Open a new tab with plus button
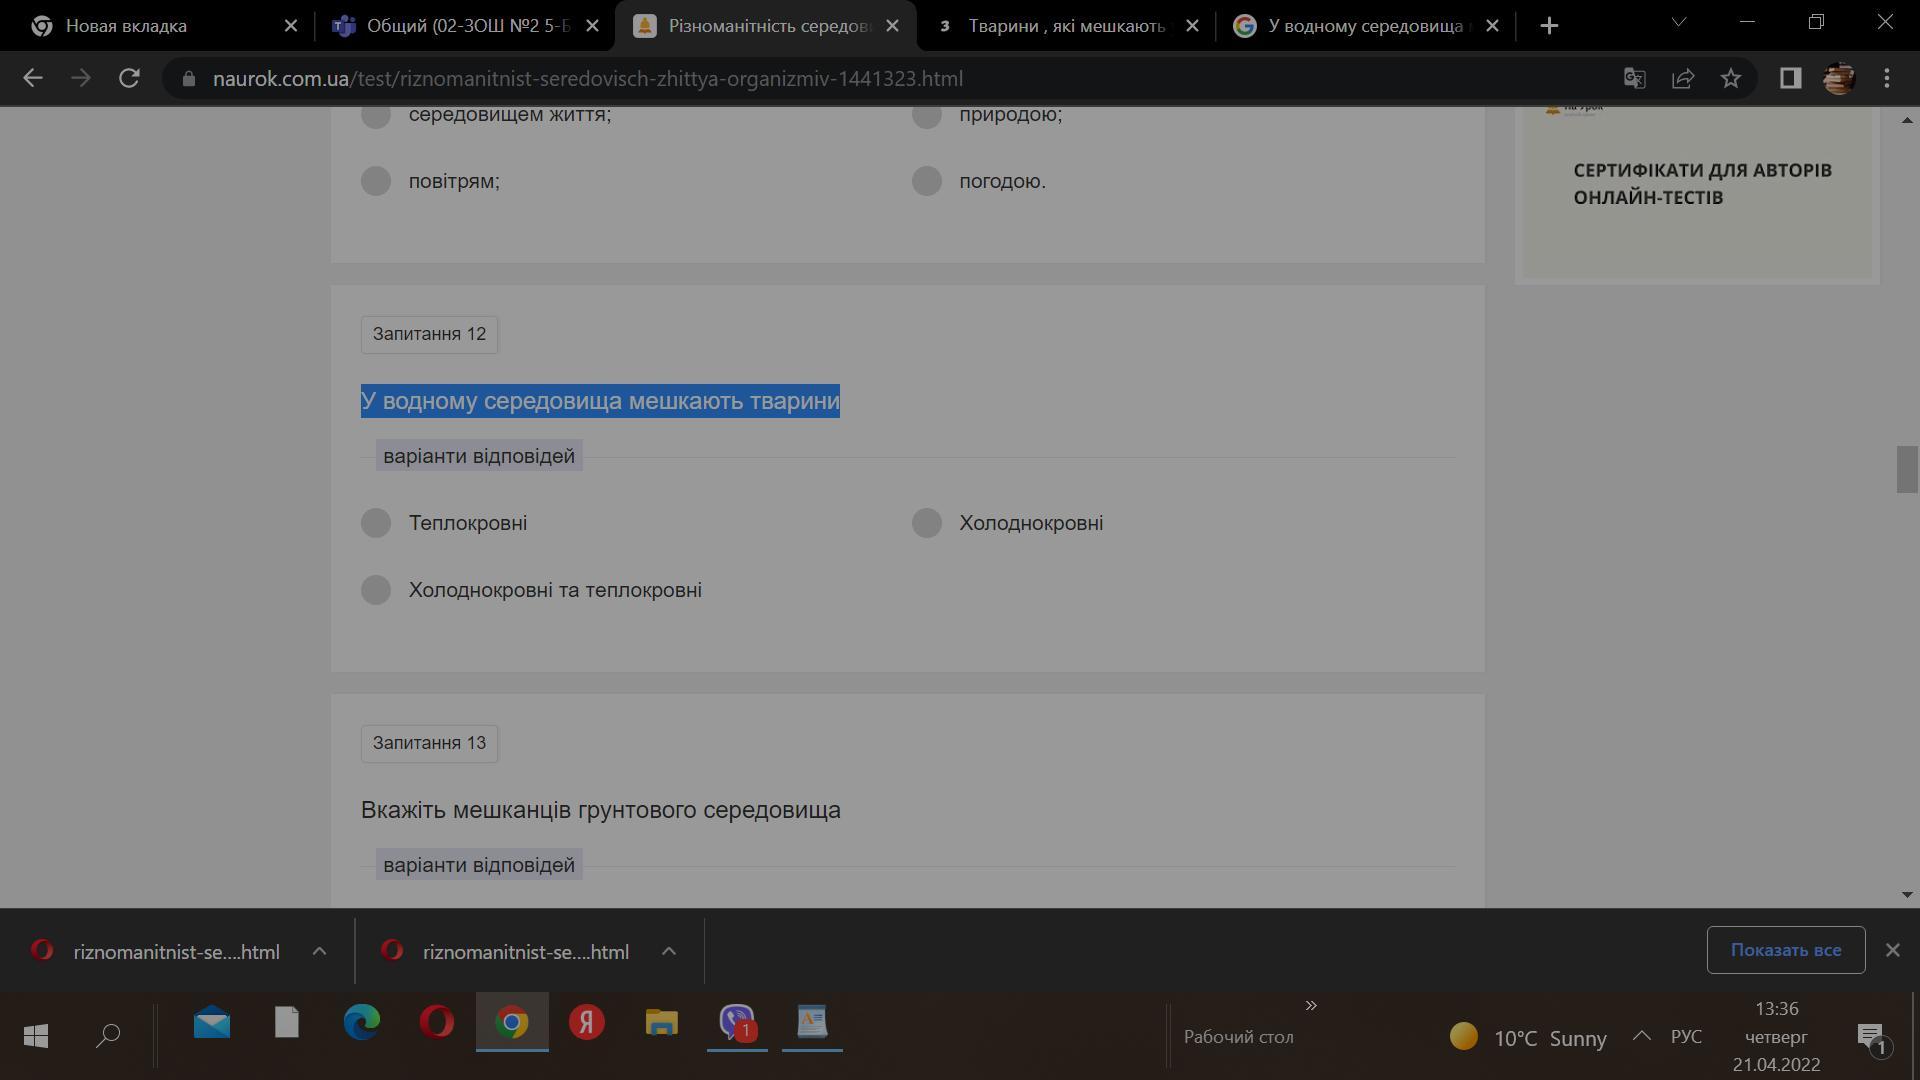 point(1549,26)
